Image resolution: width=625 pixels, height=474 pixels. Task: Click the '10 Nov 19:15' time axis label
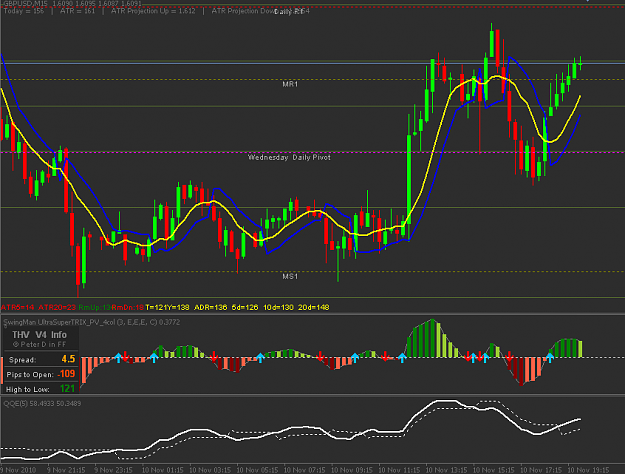588,470
